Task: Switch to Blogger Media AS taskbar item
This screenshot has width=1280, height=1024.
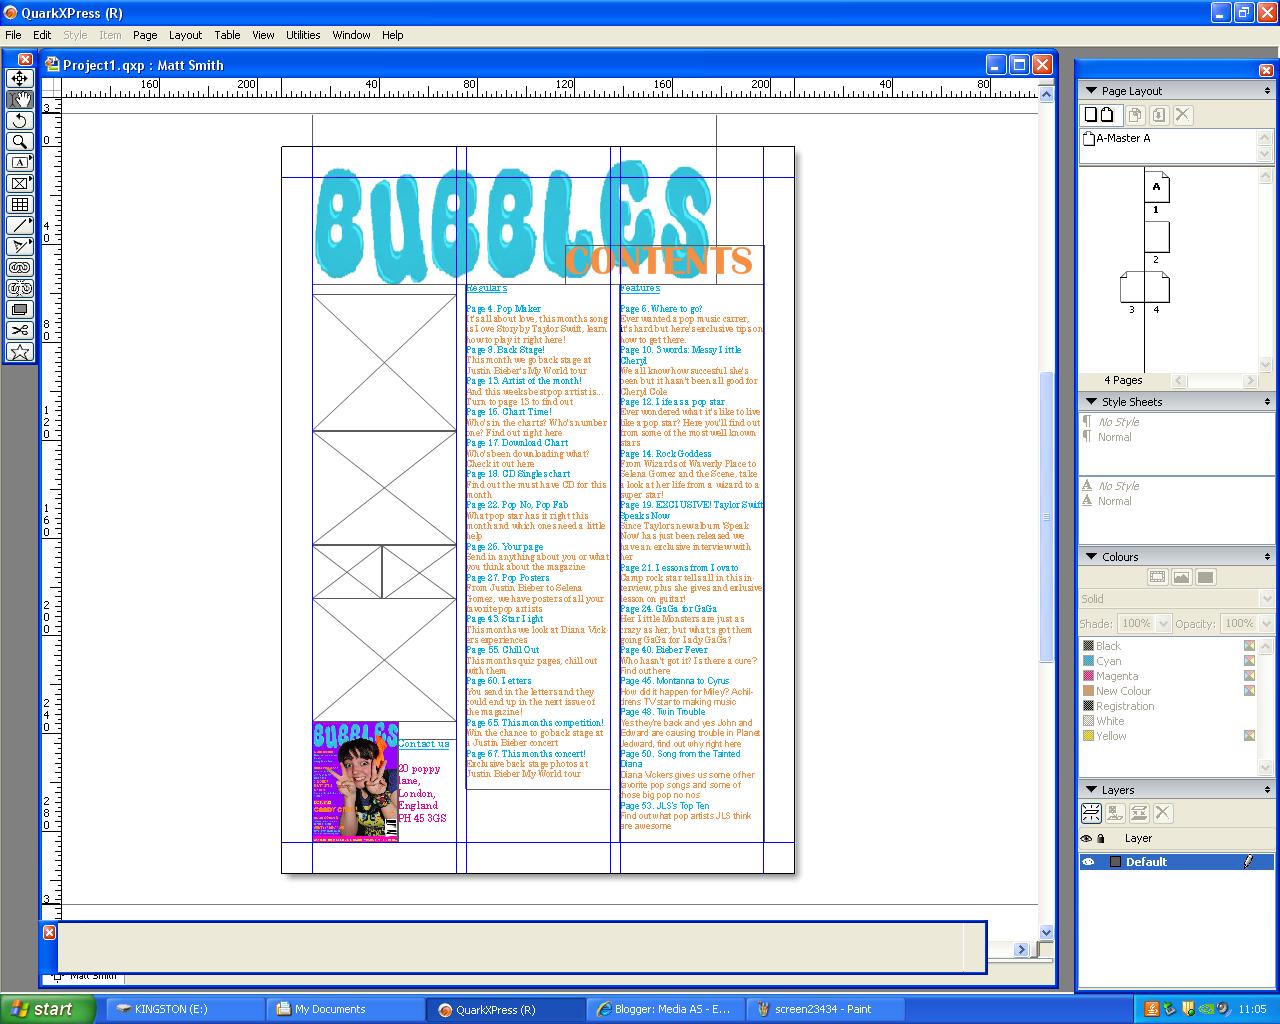Action: click(665, 1009)
